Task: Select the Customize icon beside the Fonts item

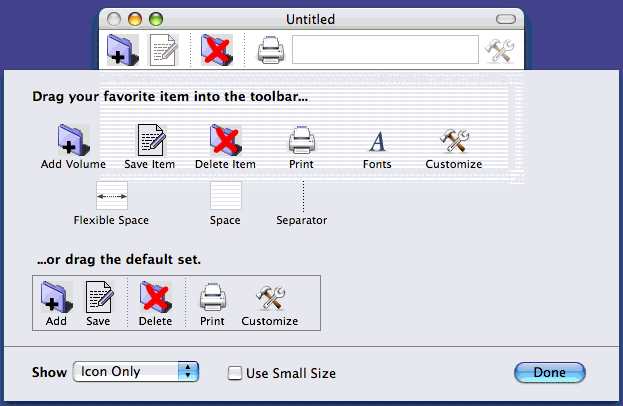Action: tap(454, 141)
